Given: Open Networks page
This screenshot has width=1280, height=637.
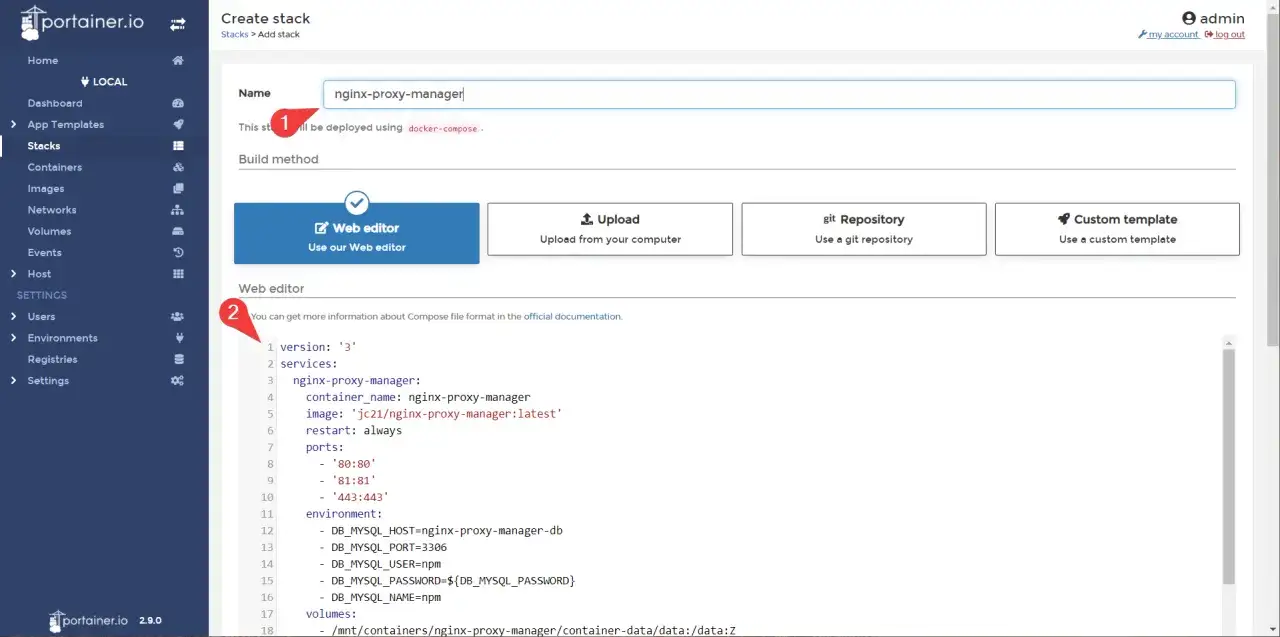Looking at the screenshot, I should click(52, 210).
